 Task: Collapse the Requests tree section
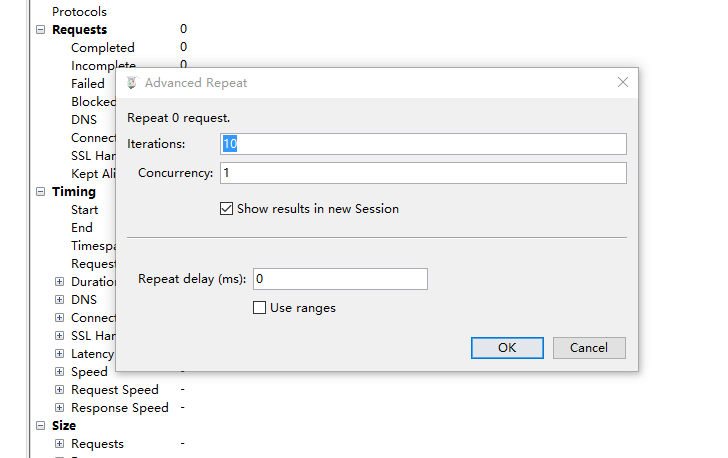click(x=41, y=30)
